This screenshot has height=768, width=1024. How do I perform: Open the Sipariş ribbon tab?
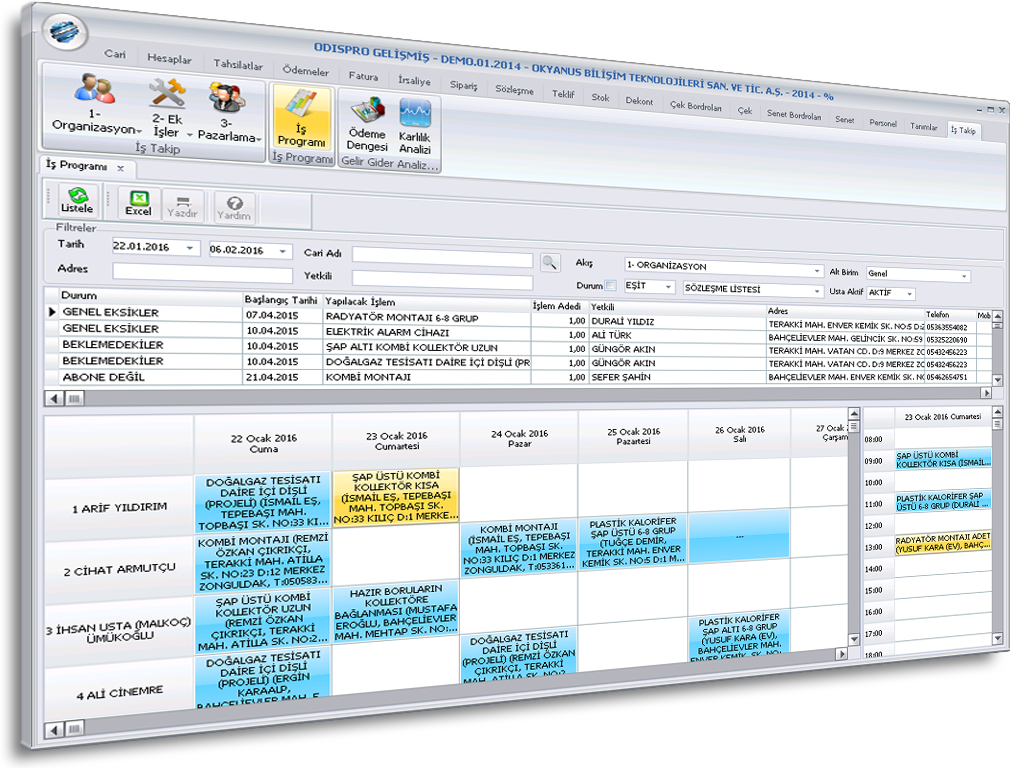pyautogui.click(x=464, y=86)
